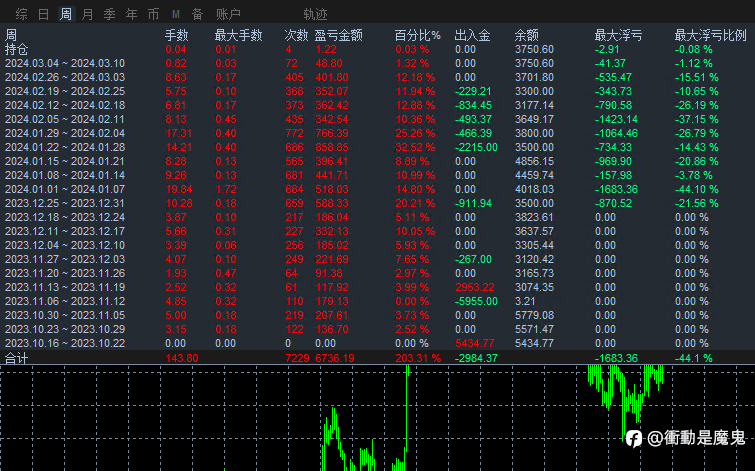Switch to the 日 daily tab
The image size is (755, 471).
tap(43, 14)
